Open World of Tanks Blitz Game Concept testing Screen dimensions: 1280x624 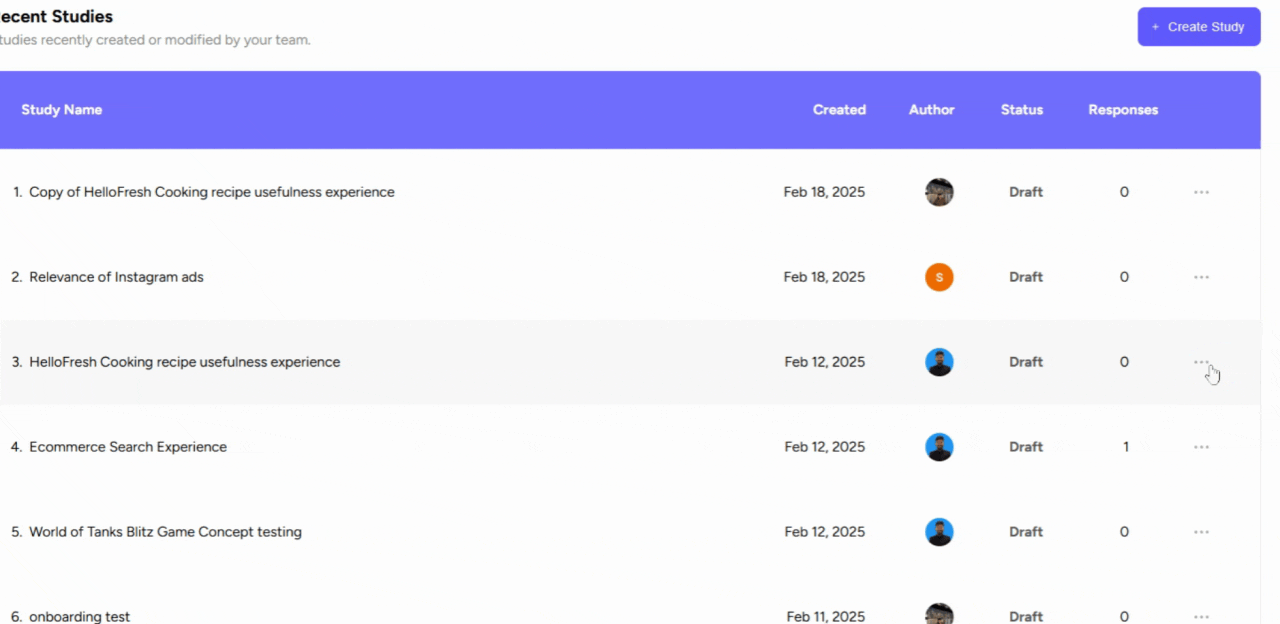pyautogui.click(x=165, y=532)
